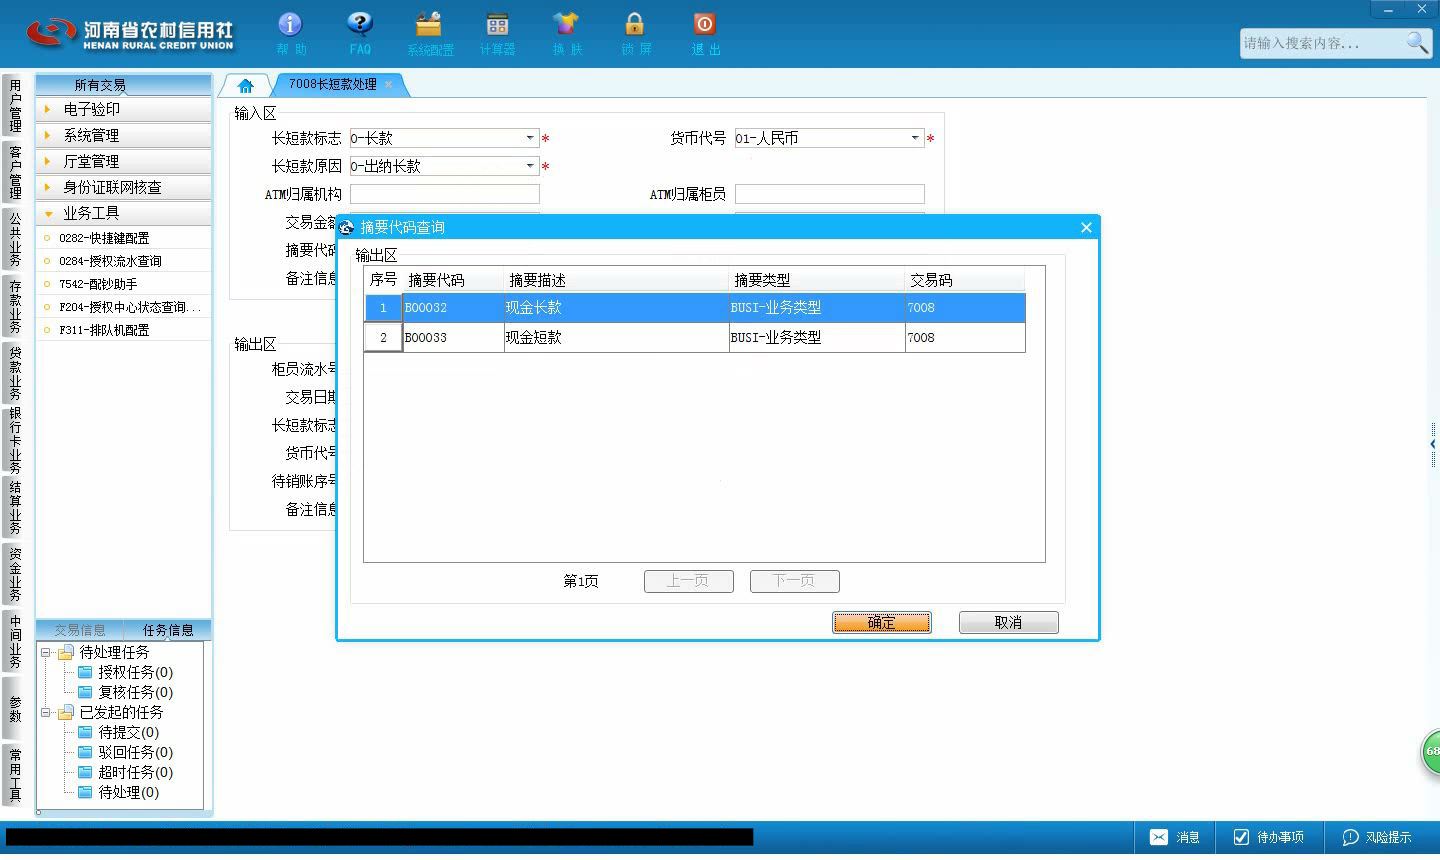Click the 待处理(0) folder icon
The image size is (1440, 860).
pos(86,792)
